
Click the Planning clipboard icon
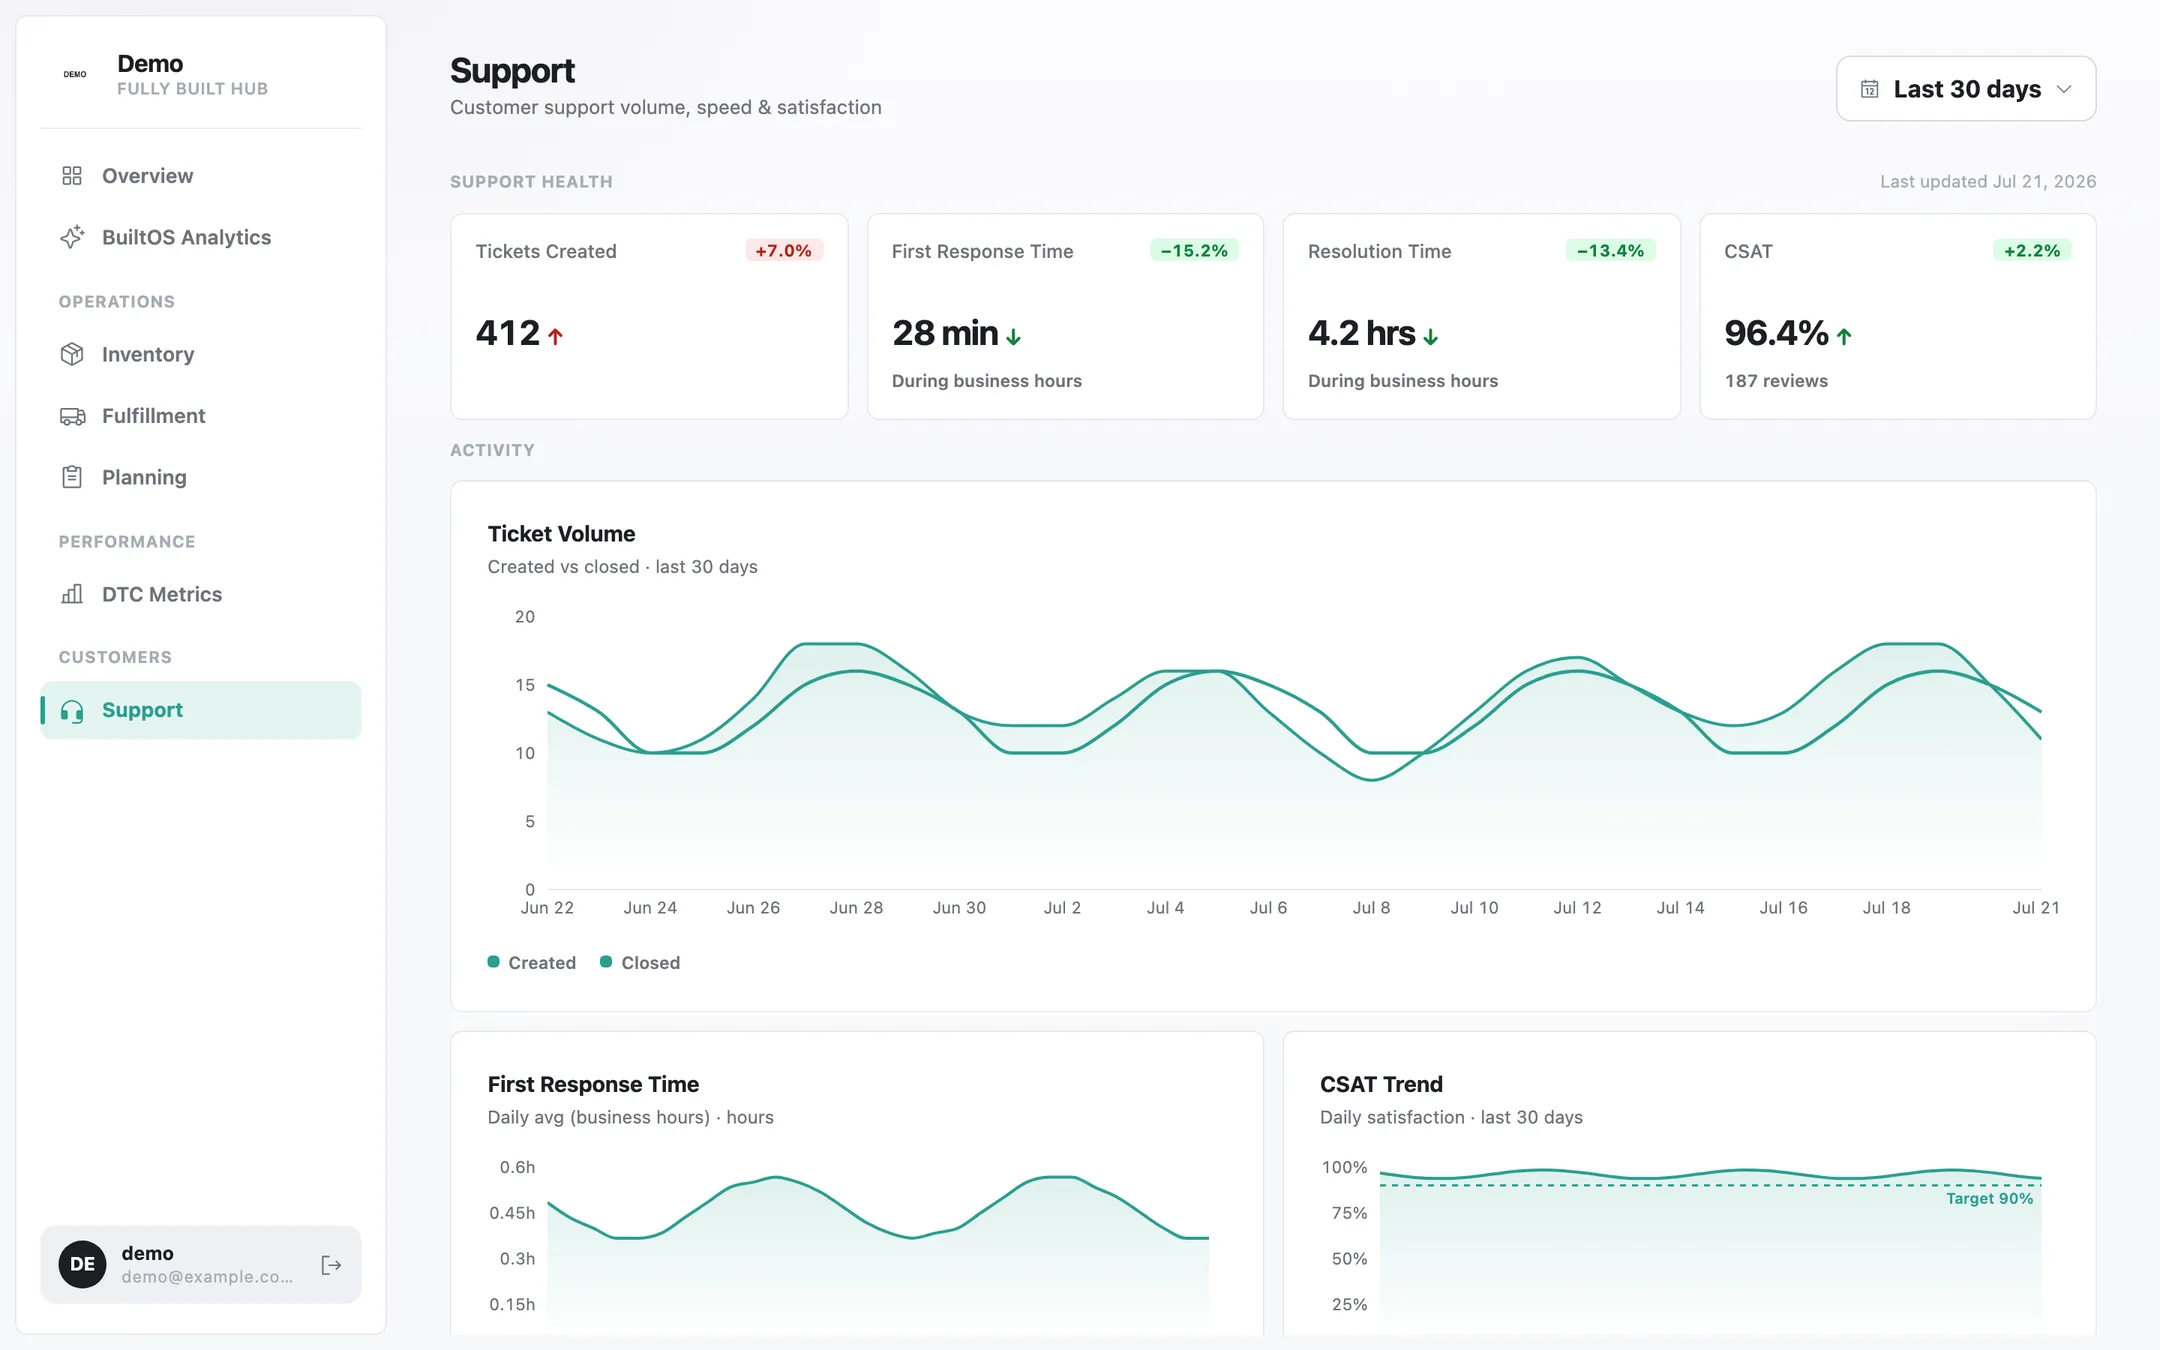pyautogui.click(x=72, y=477)
